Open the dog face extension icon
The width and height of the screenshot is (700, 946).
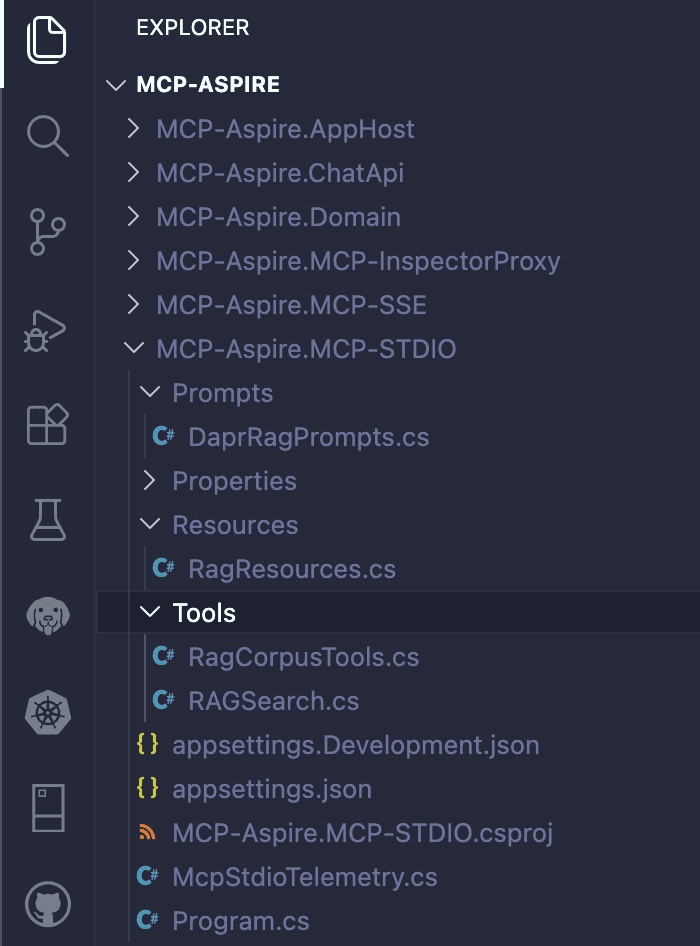48,615
